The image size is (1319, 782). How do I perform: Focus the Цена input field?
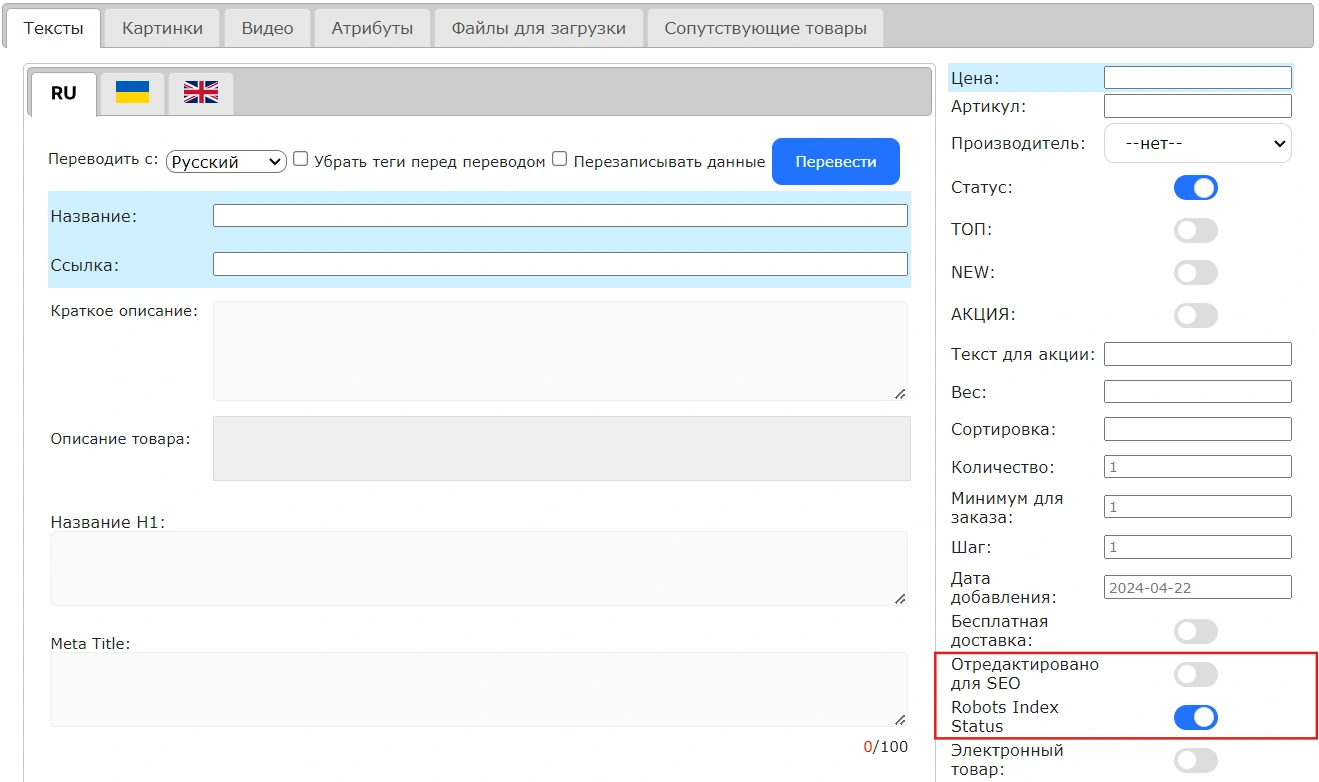[x=1197, y=78]
